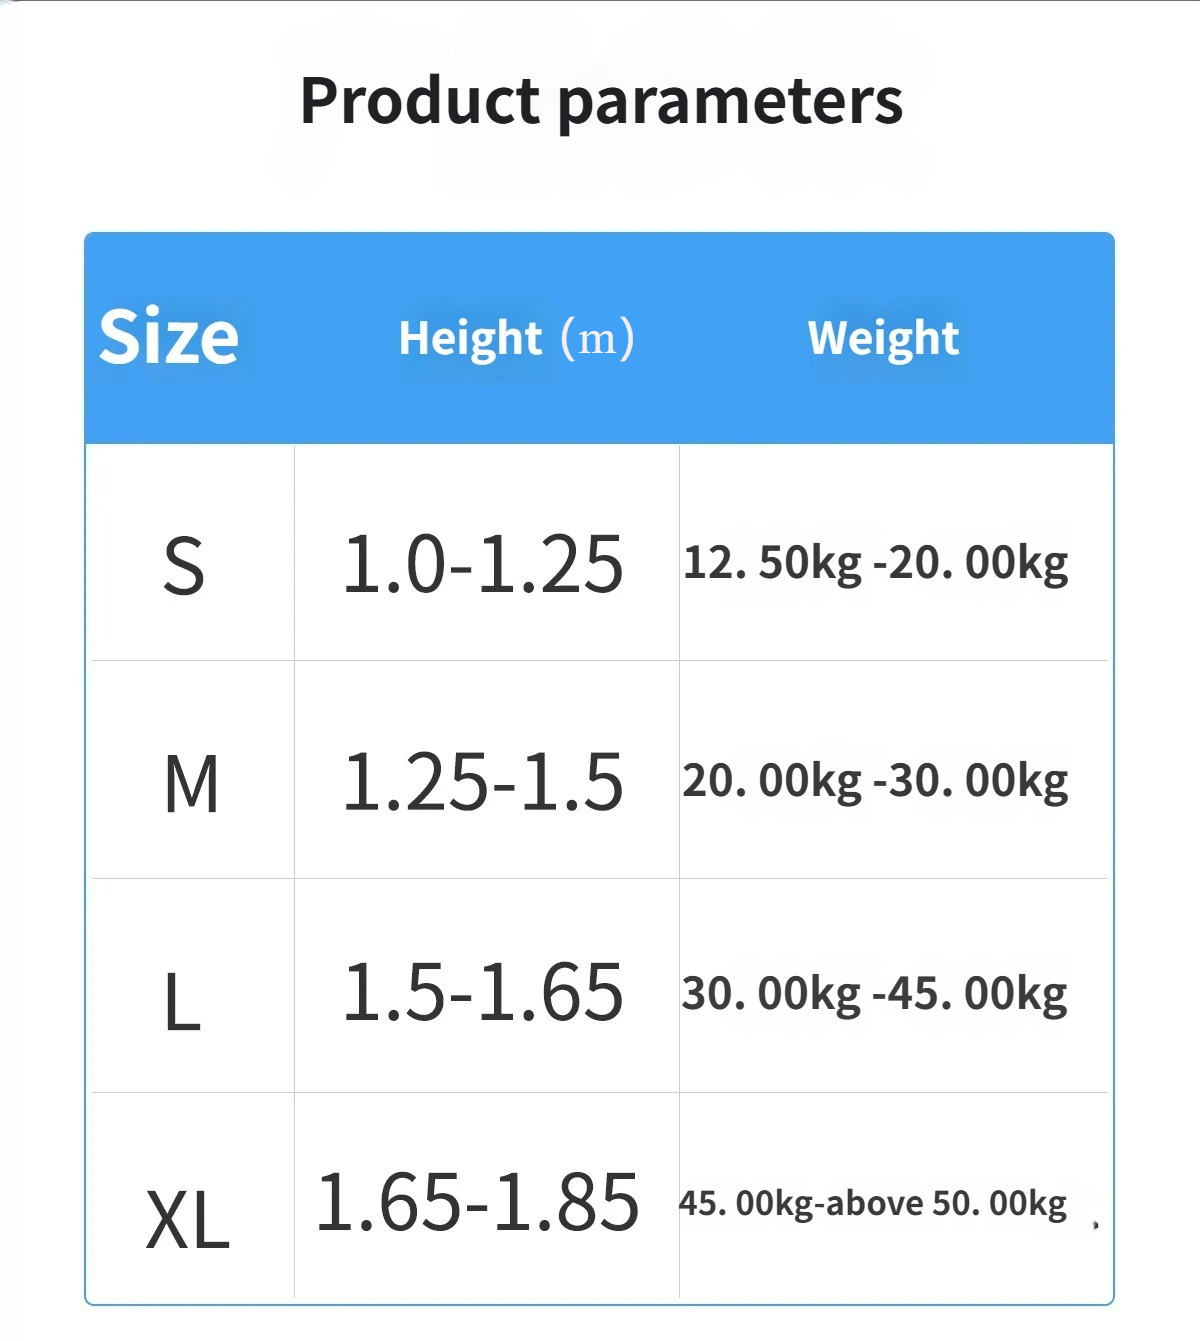Select the Weight column header
The height and width of the screenshot is (1341, 1200).
883,339
